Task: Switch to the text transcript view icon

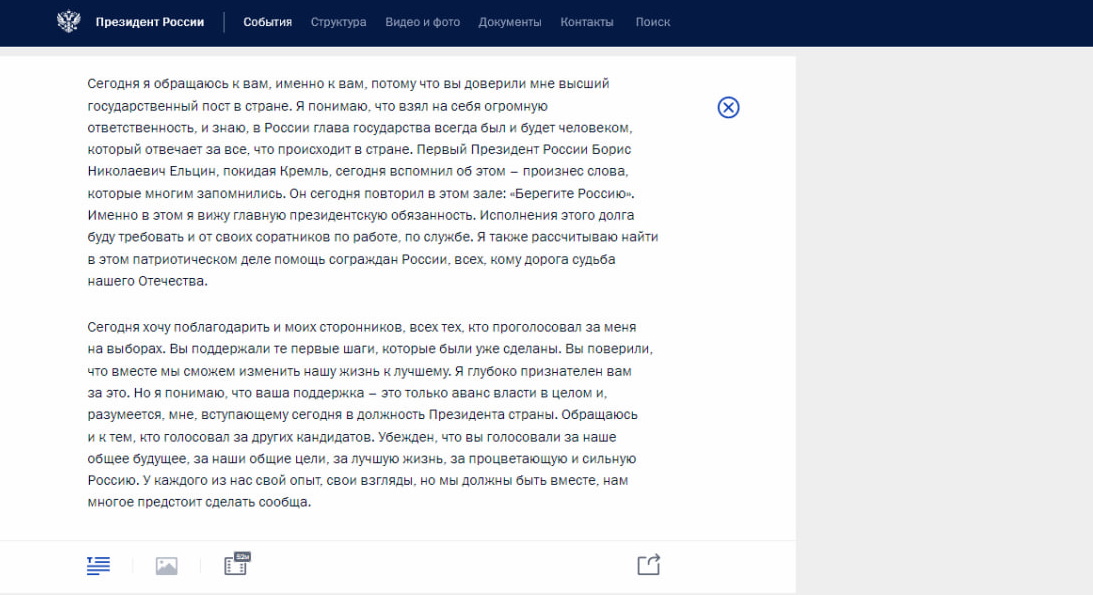Action: pos(98,566)
